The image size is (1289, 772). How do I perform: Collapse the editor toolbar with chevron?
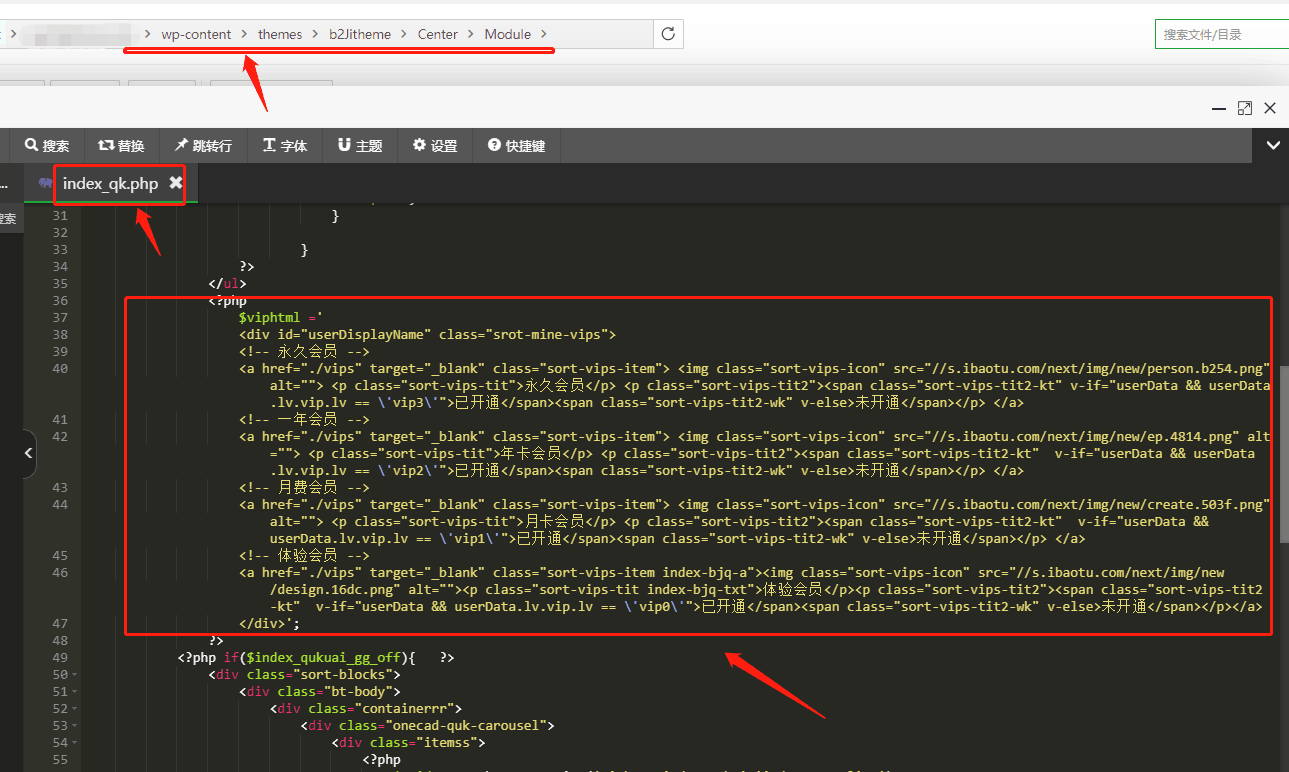[1273, 146]
